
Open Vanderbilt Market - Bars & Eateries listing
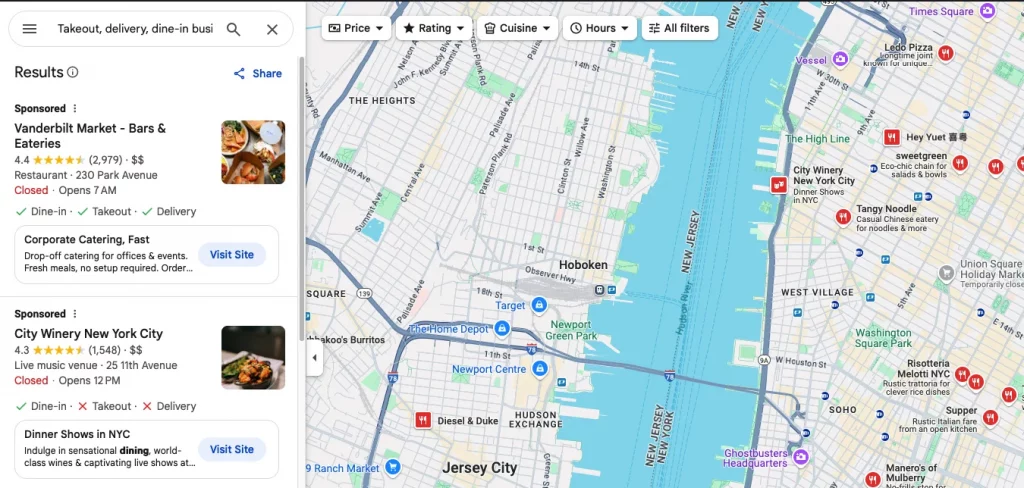[90, 136]
